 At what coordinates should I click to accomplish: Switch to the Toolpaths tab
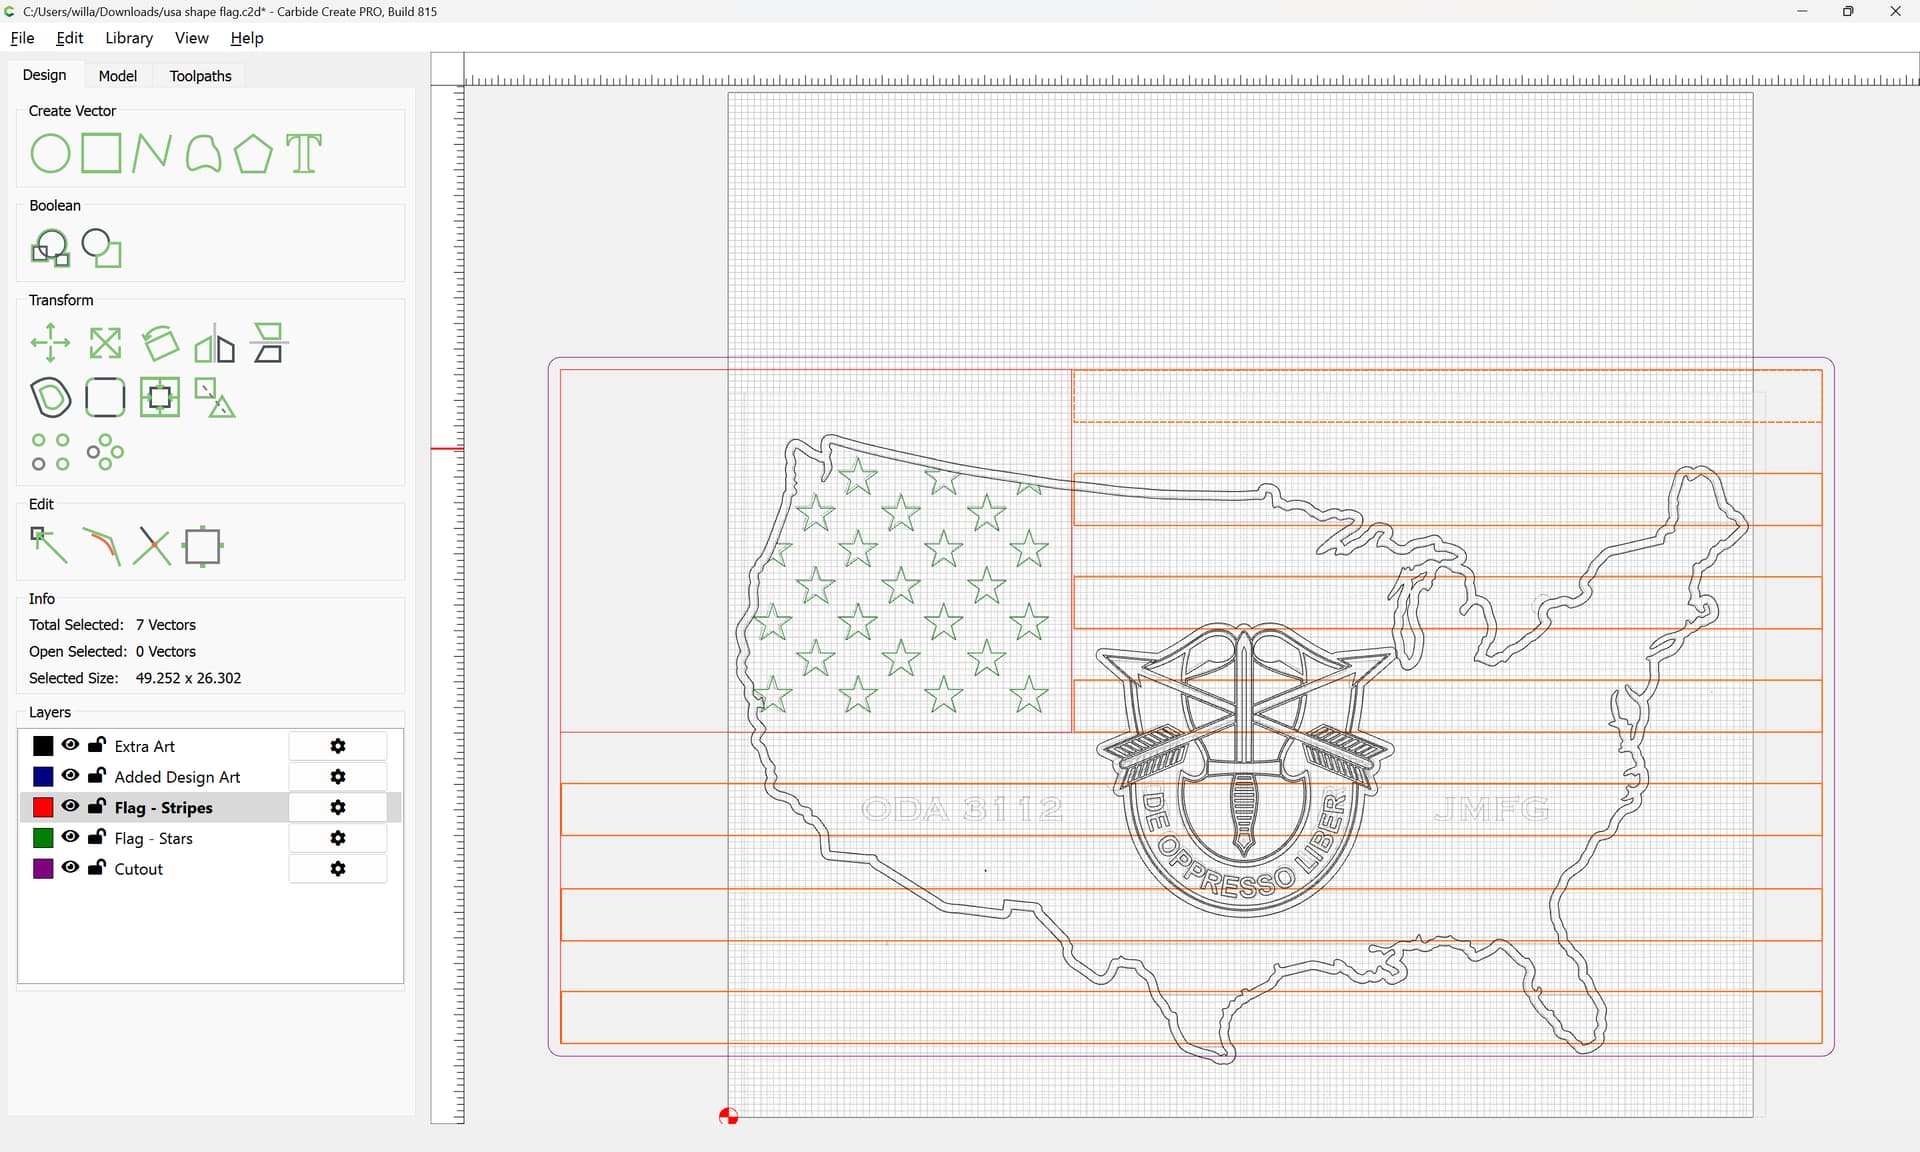200,76
